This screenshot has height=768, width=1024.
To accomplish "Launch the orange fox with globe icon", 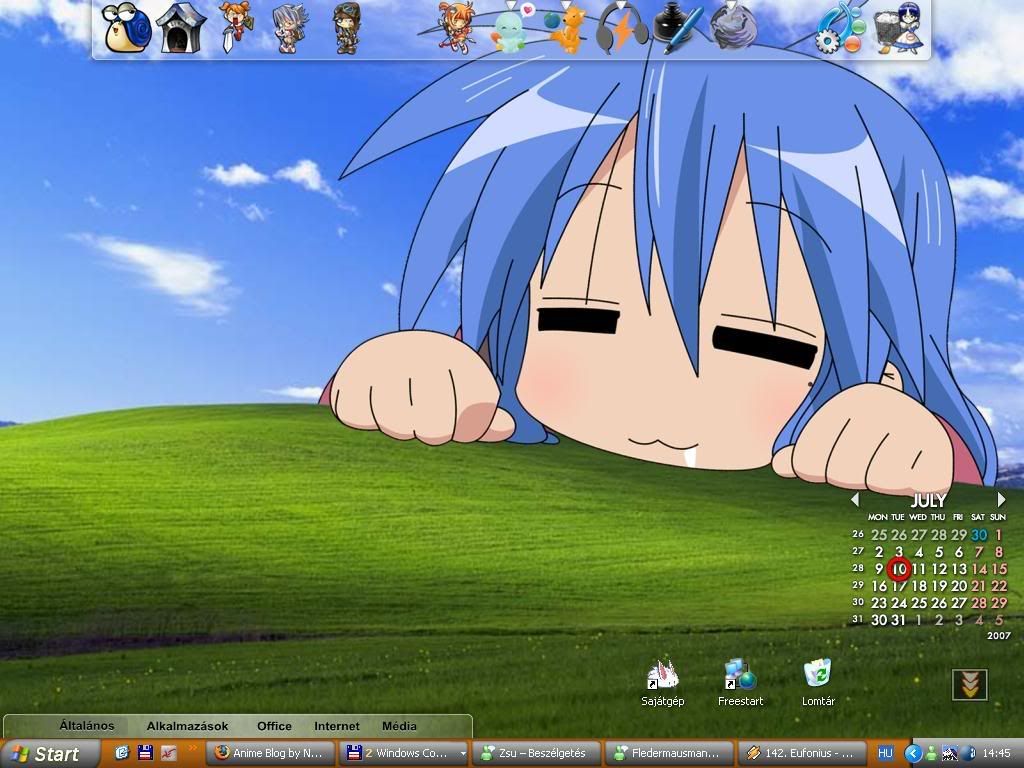I will tap(566, 29).
